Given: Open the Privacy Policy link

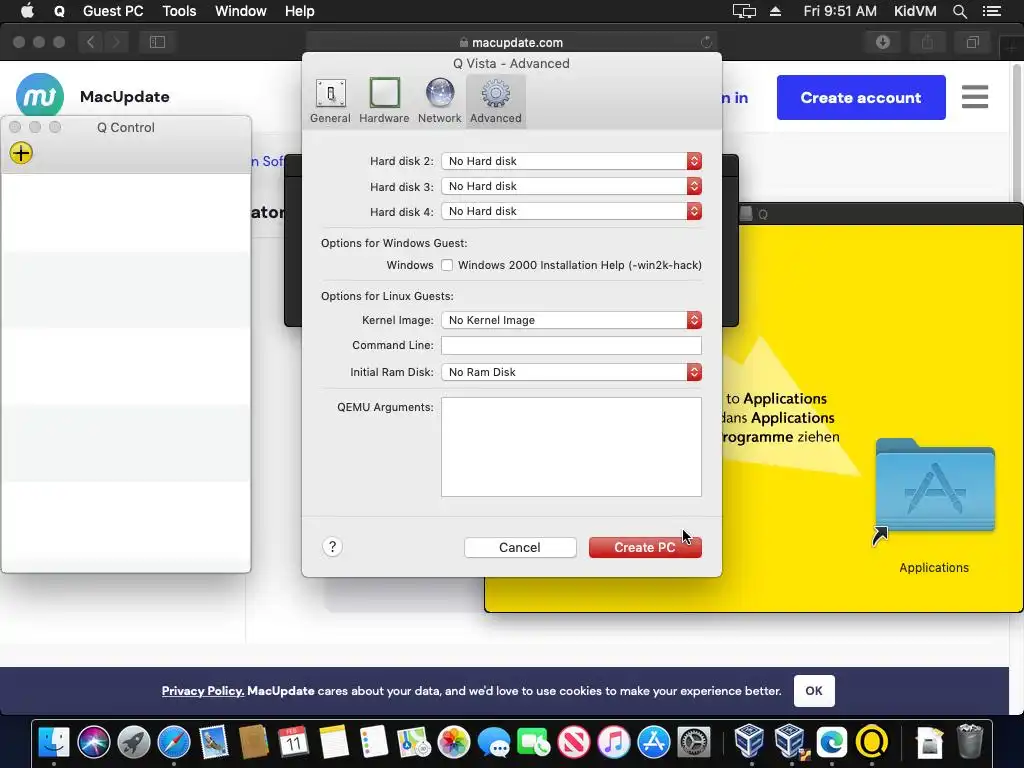Looking at the screenshot, I should click(202, 691).
